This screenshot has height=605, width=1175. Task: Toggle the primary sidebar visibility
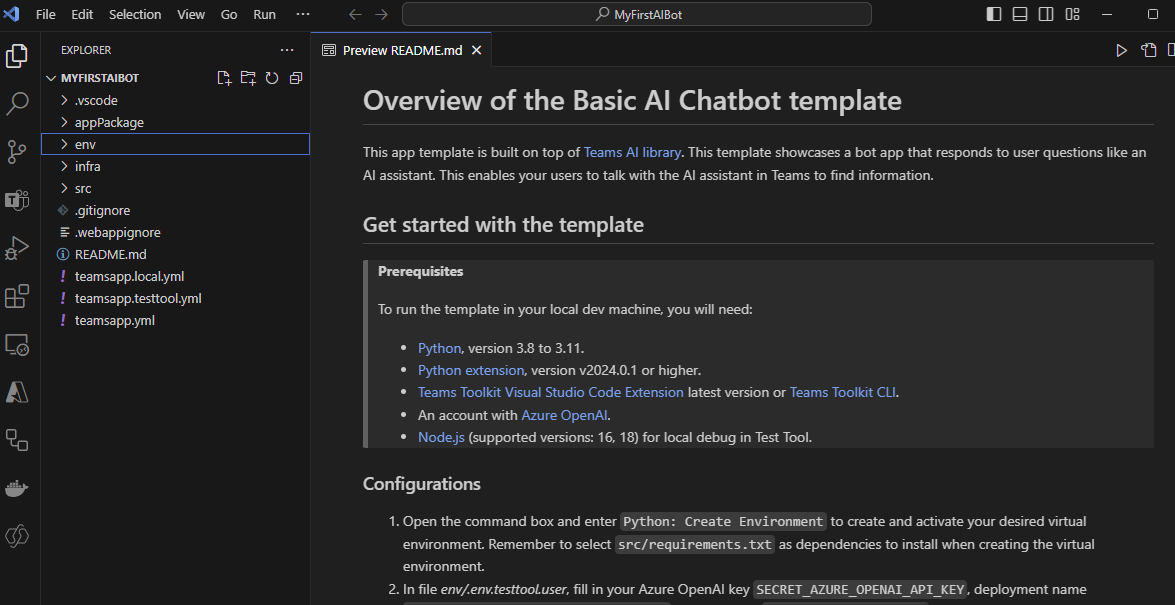tap(992, 13)
